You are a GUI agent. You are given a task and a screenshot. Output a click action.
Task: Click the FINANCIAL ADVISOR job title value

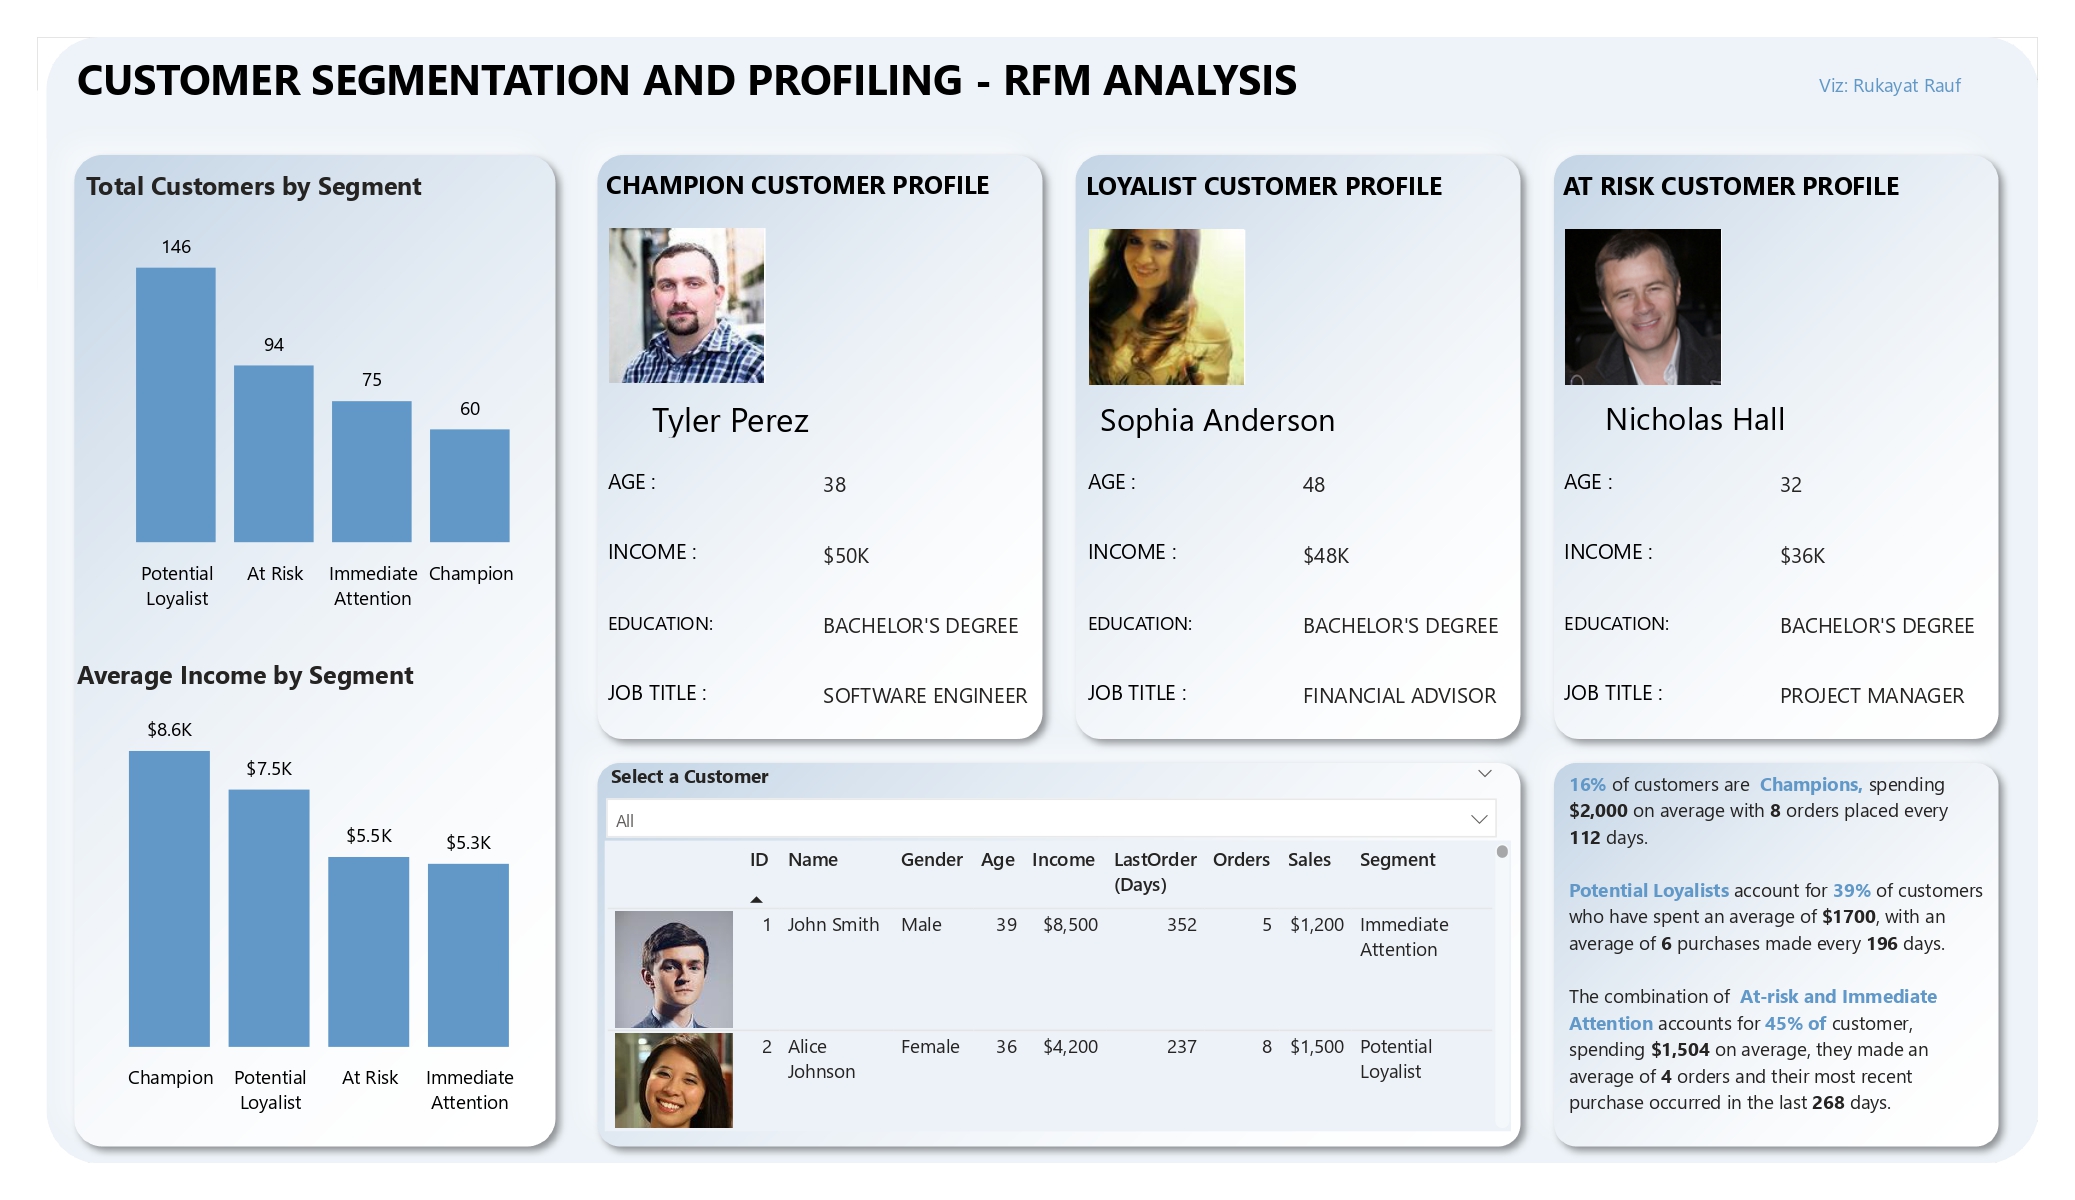click(x=1399, y=696)
